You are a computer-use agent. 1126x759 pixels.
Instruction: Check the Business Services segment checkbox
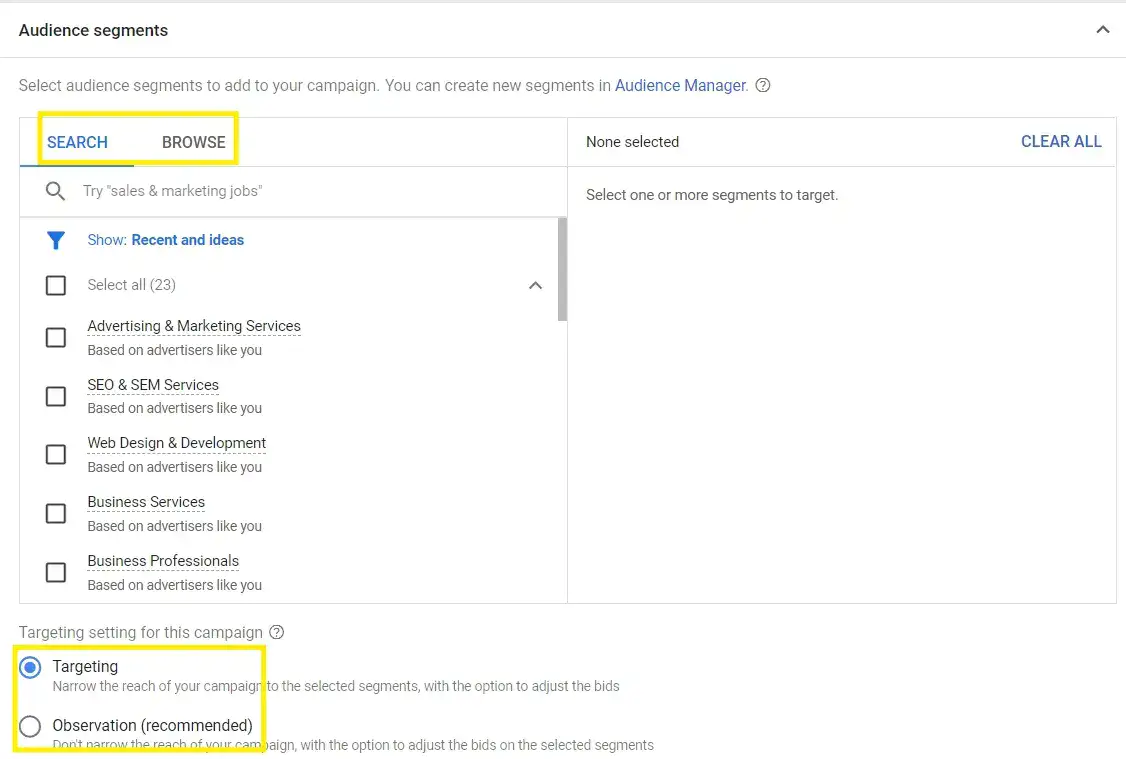(56, 513)
